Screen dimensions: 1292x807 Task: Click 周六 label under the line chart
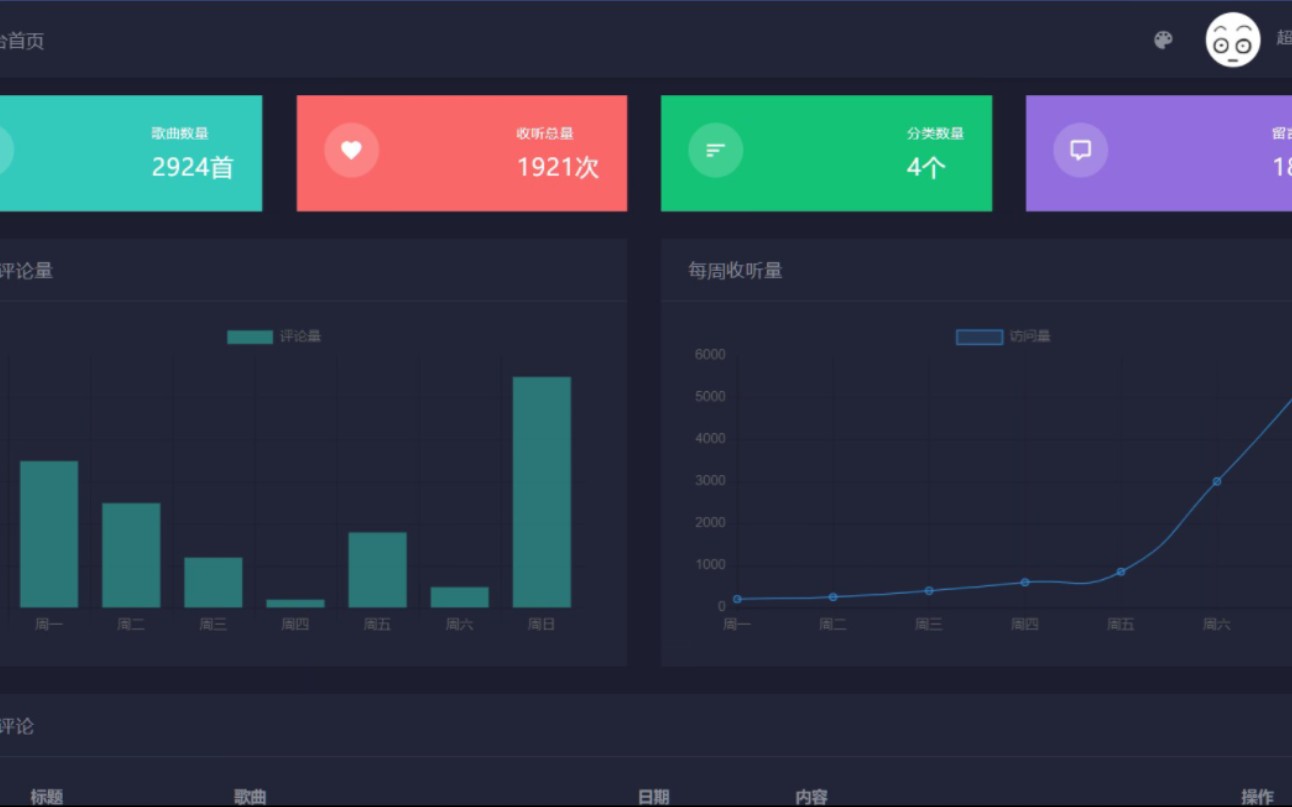click(1217, 625)
